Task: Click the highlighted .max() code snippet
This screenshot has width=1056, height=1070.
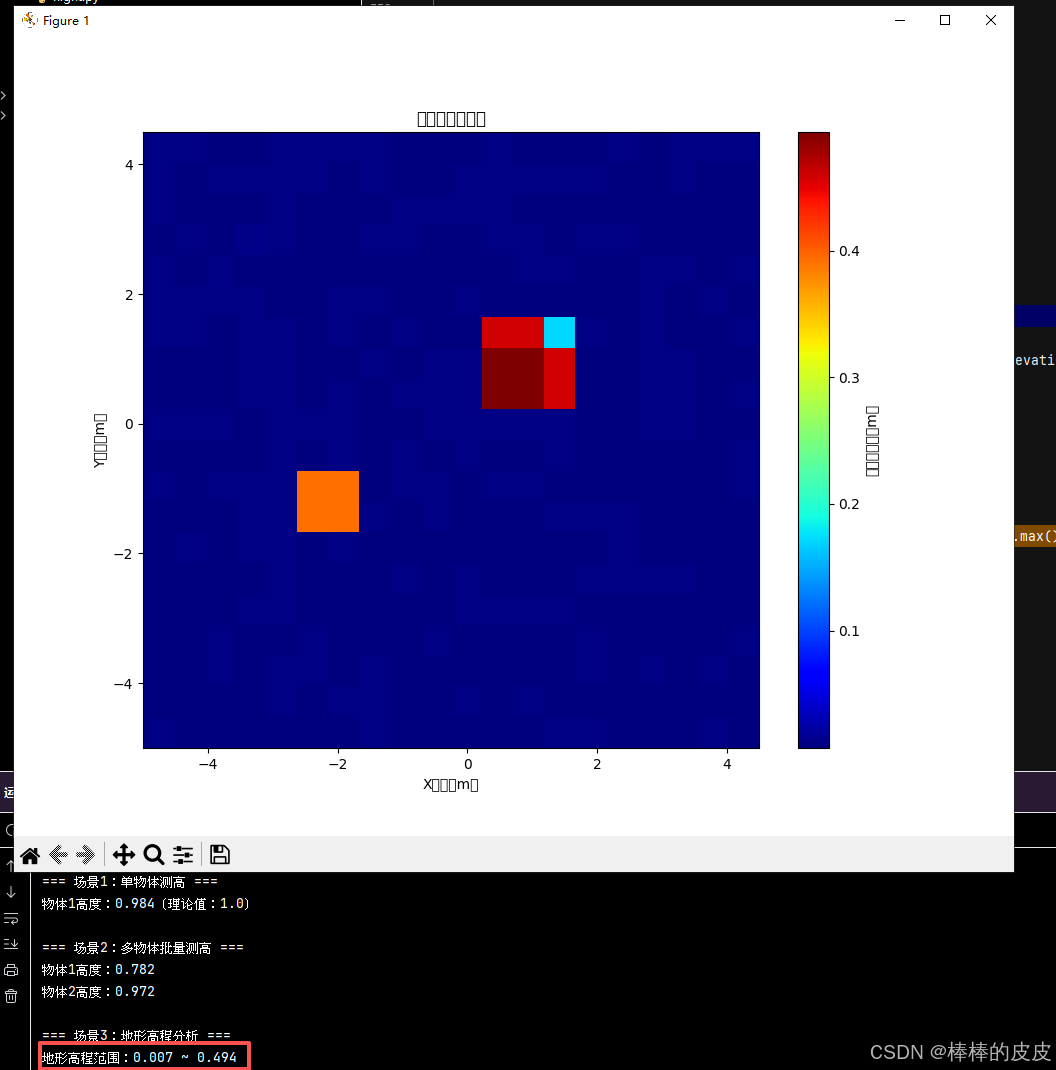Action: [x=1036, y=536]
